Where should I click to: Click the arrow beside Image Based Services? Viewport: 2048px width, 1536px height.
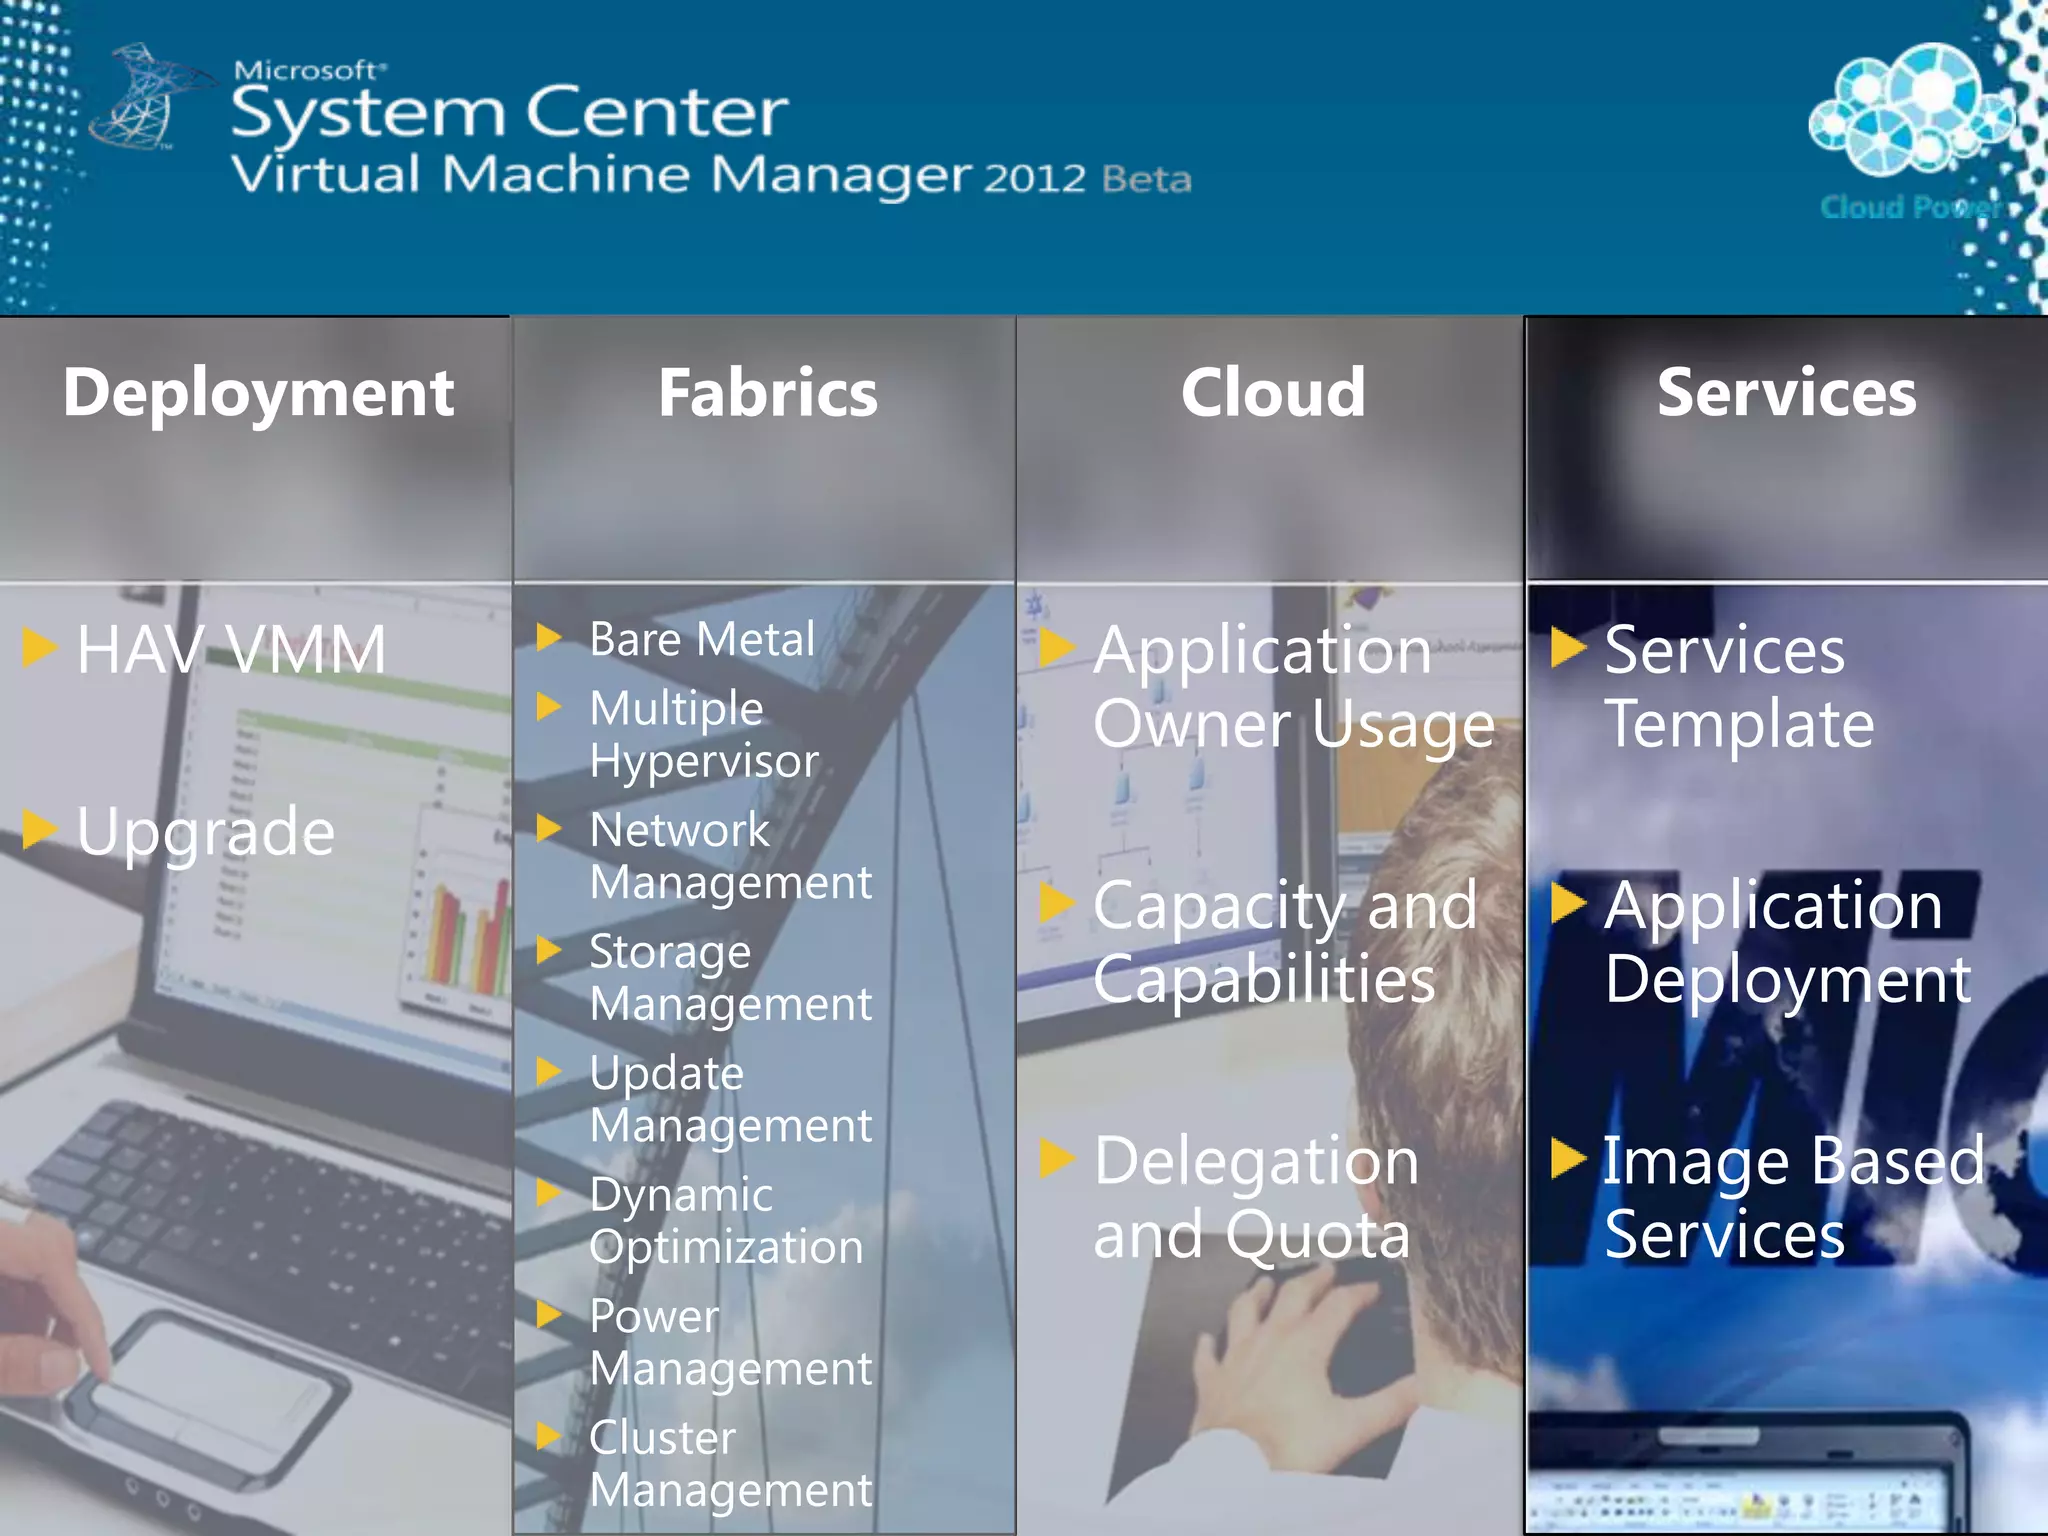pyautogui.click(x=1569, y=1158)
